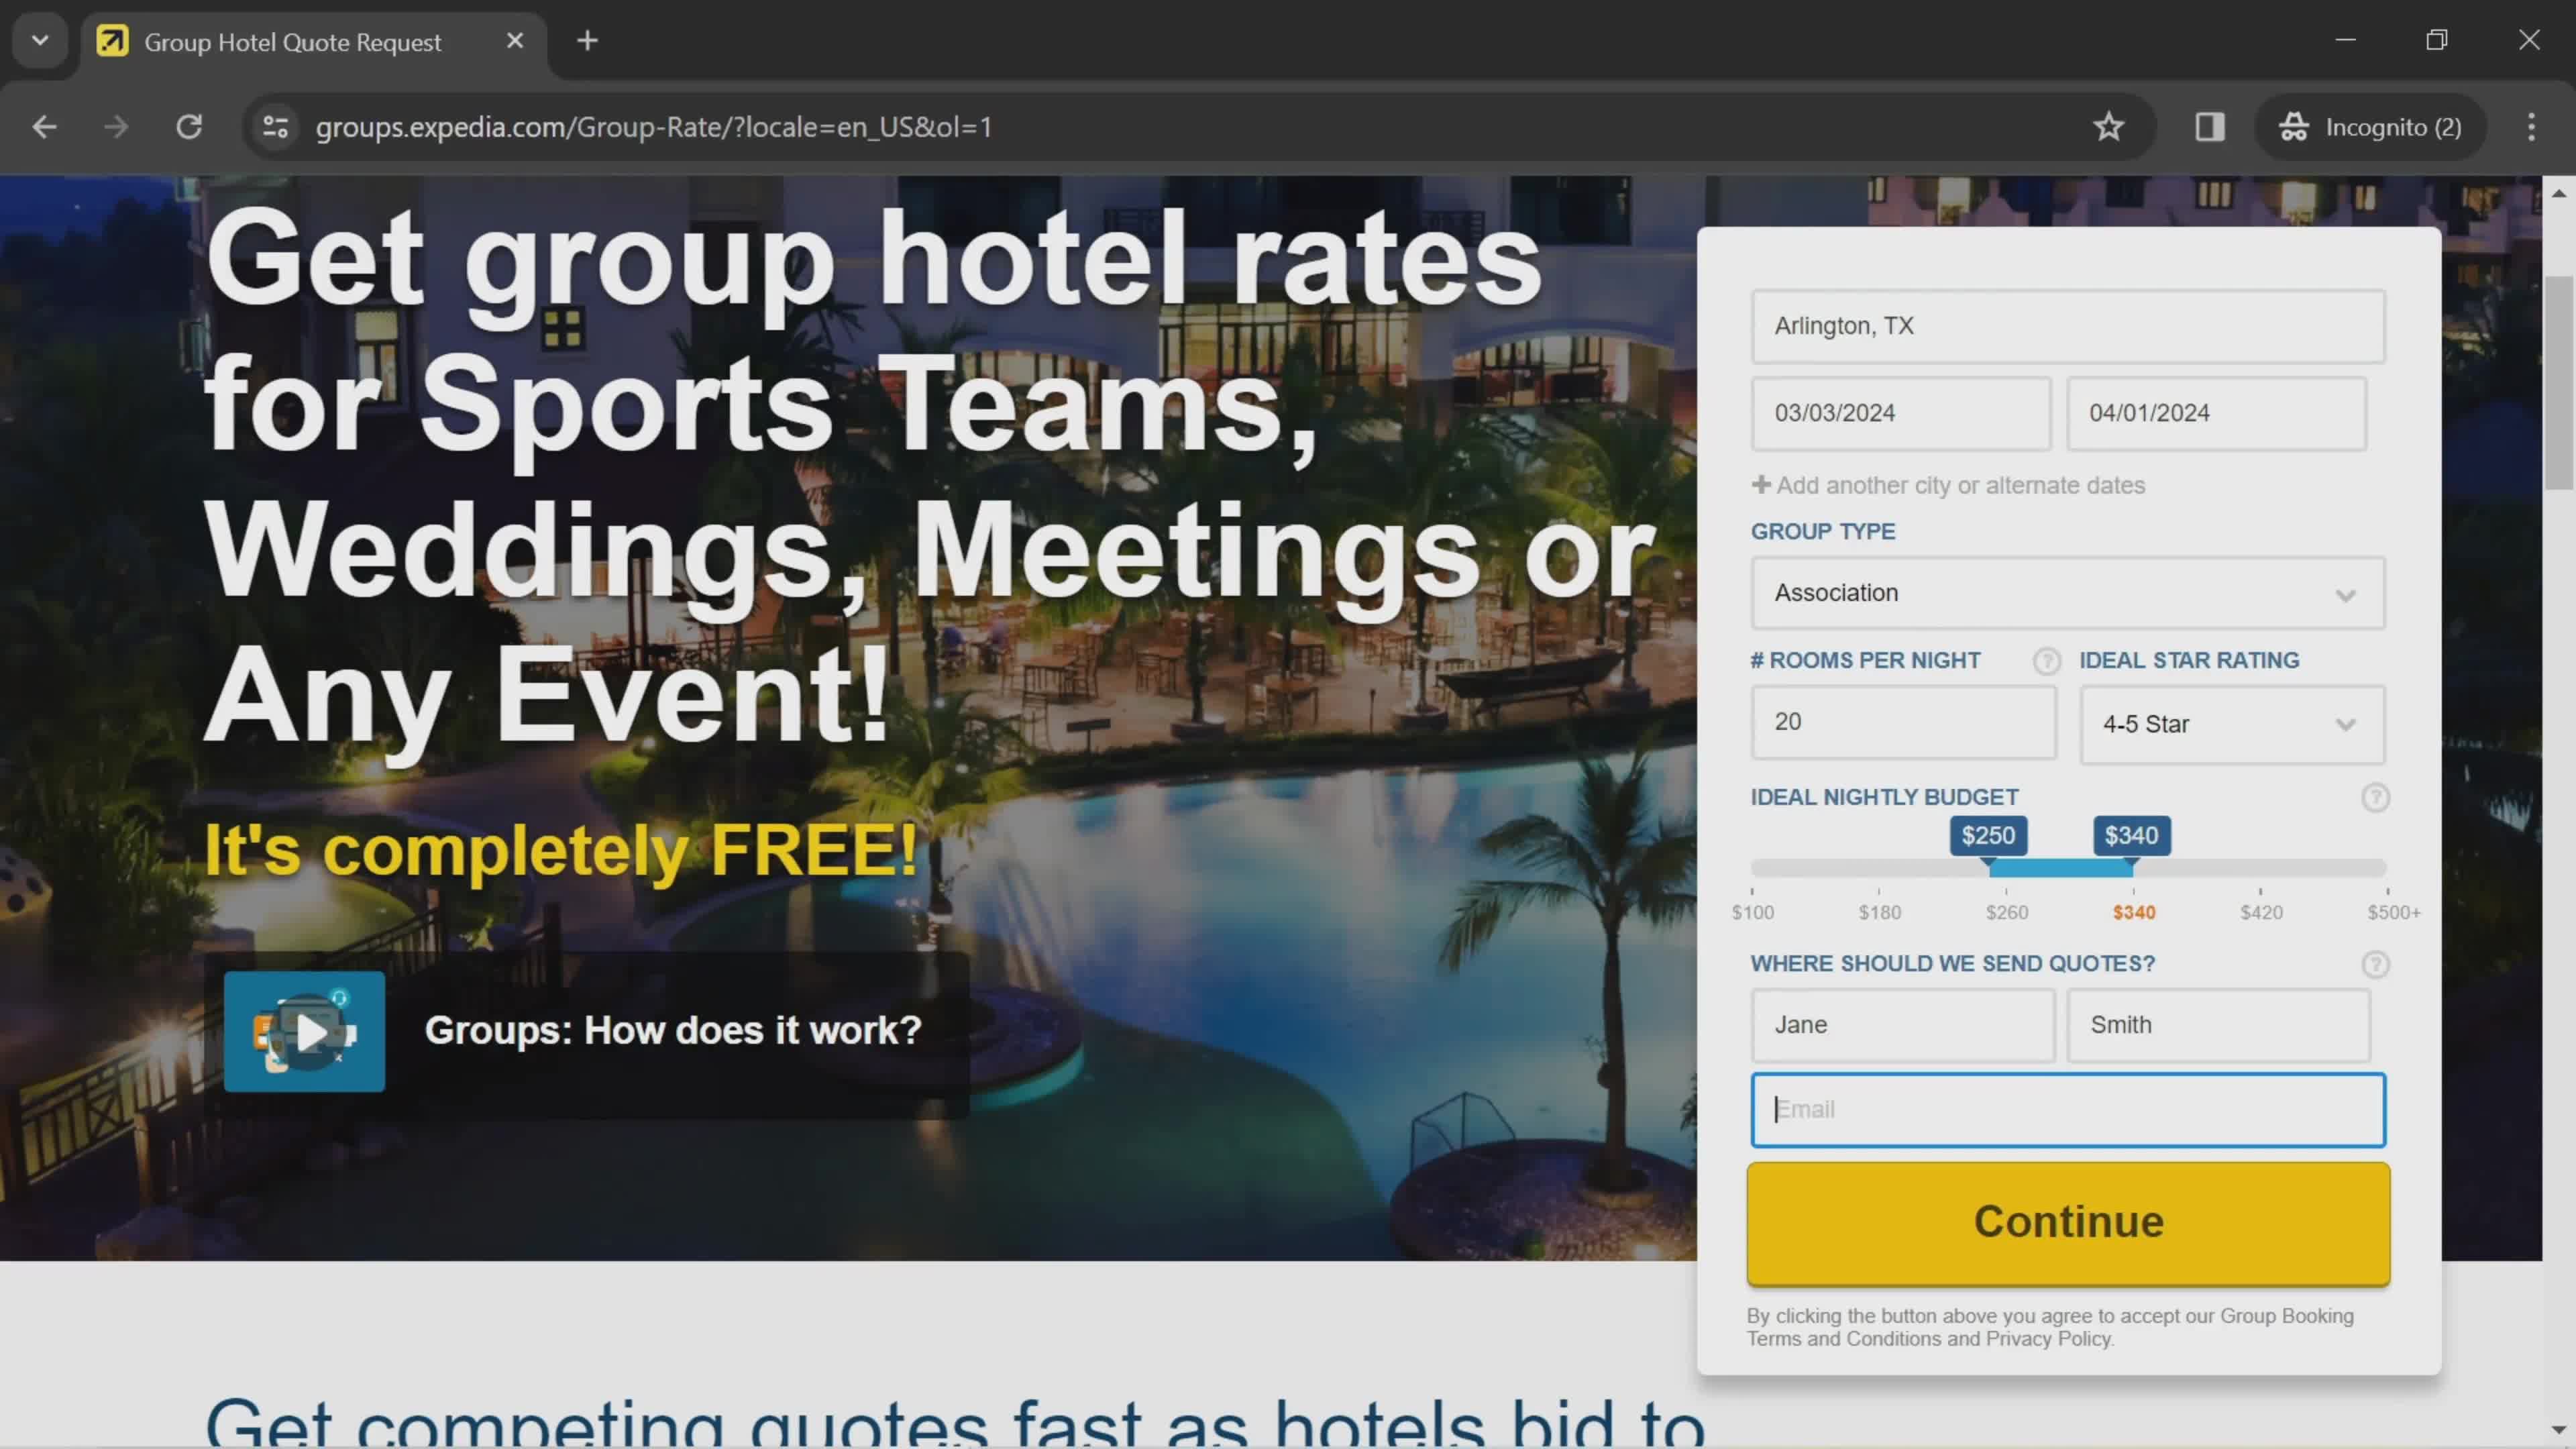
Task: Open the check-out date field 04/01/2024
Action: [2216, 413]
